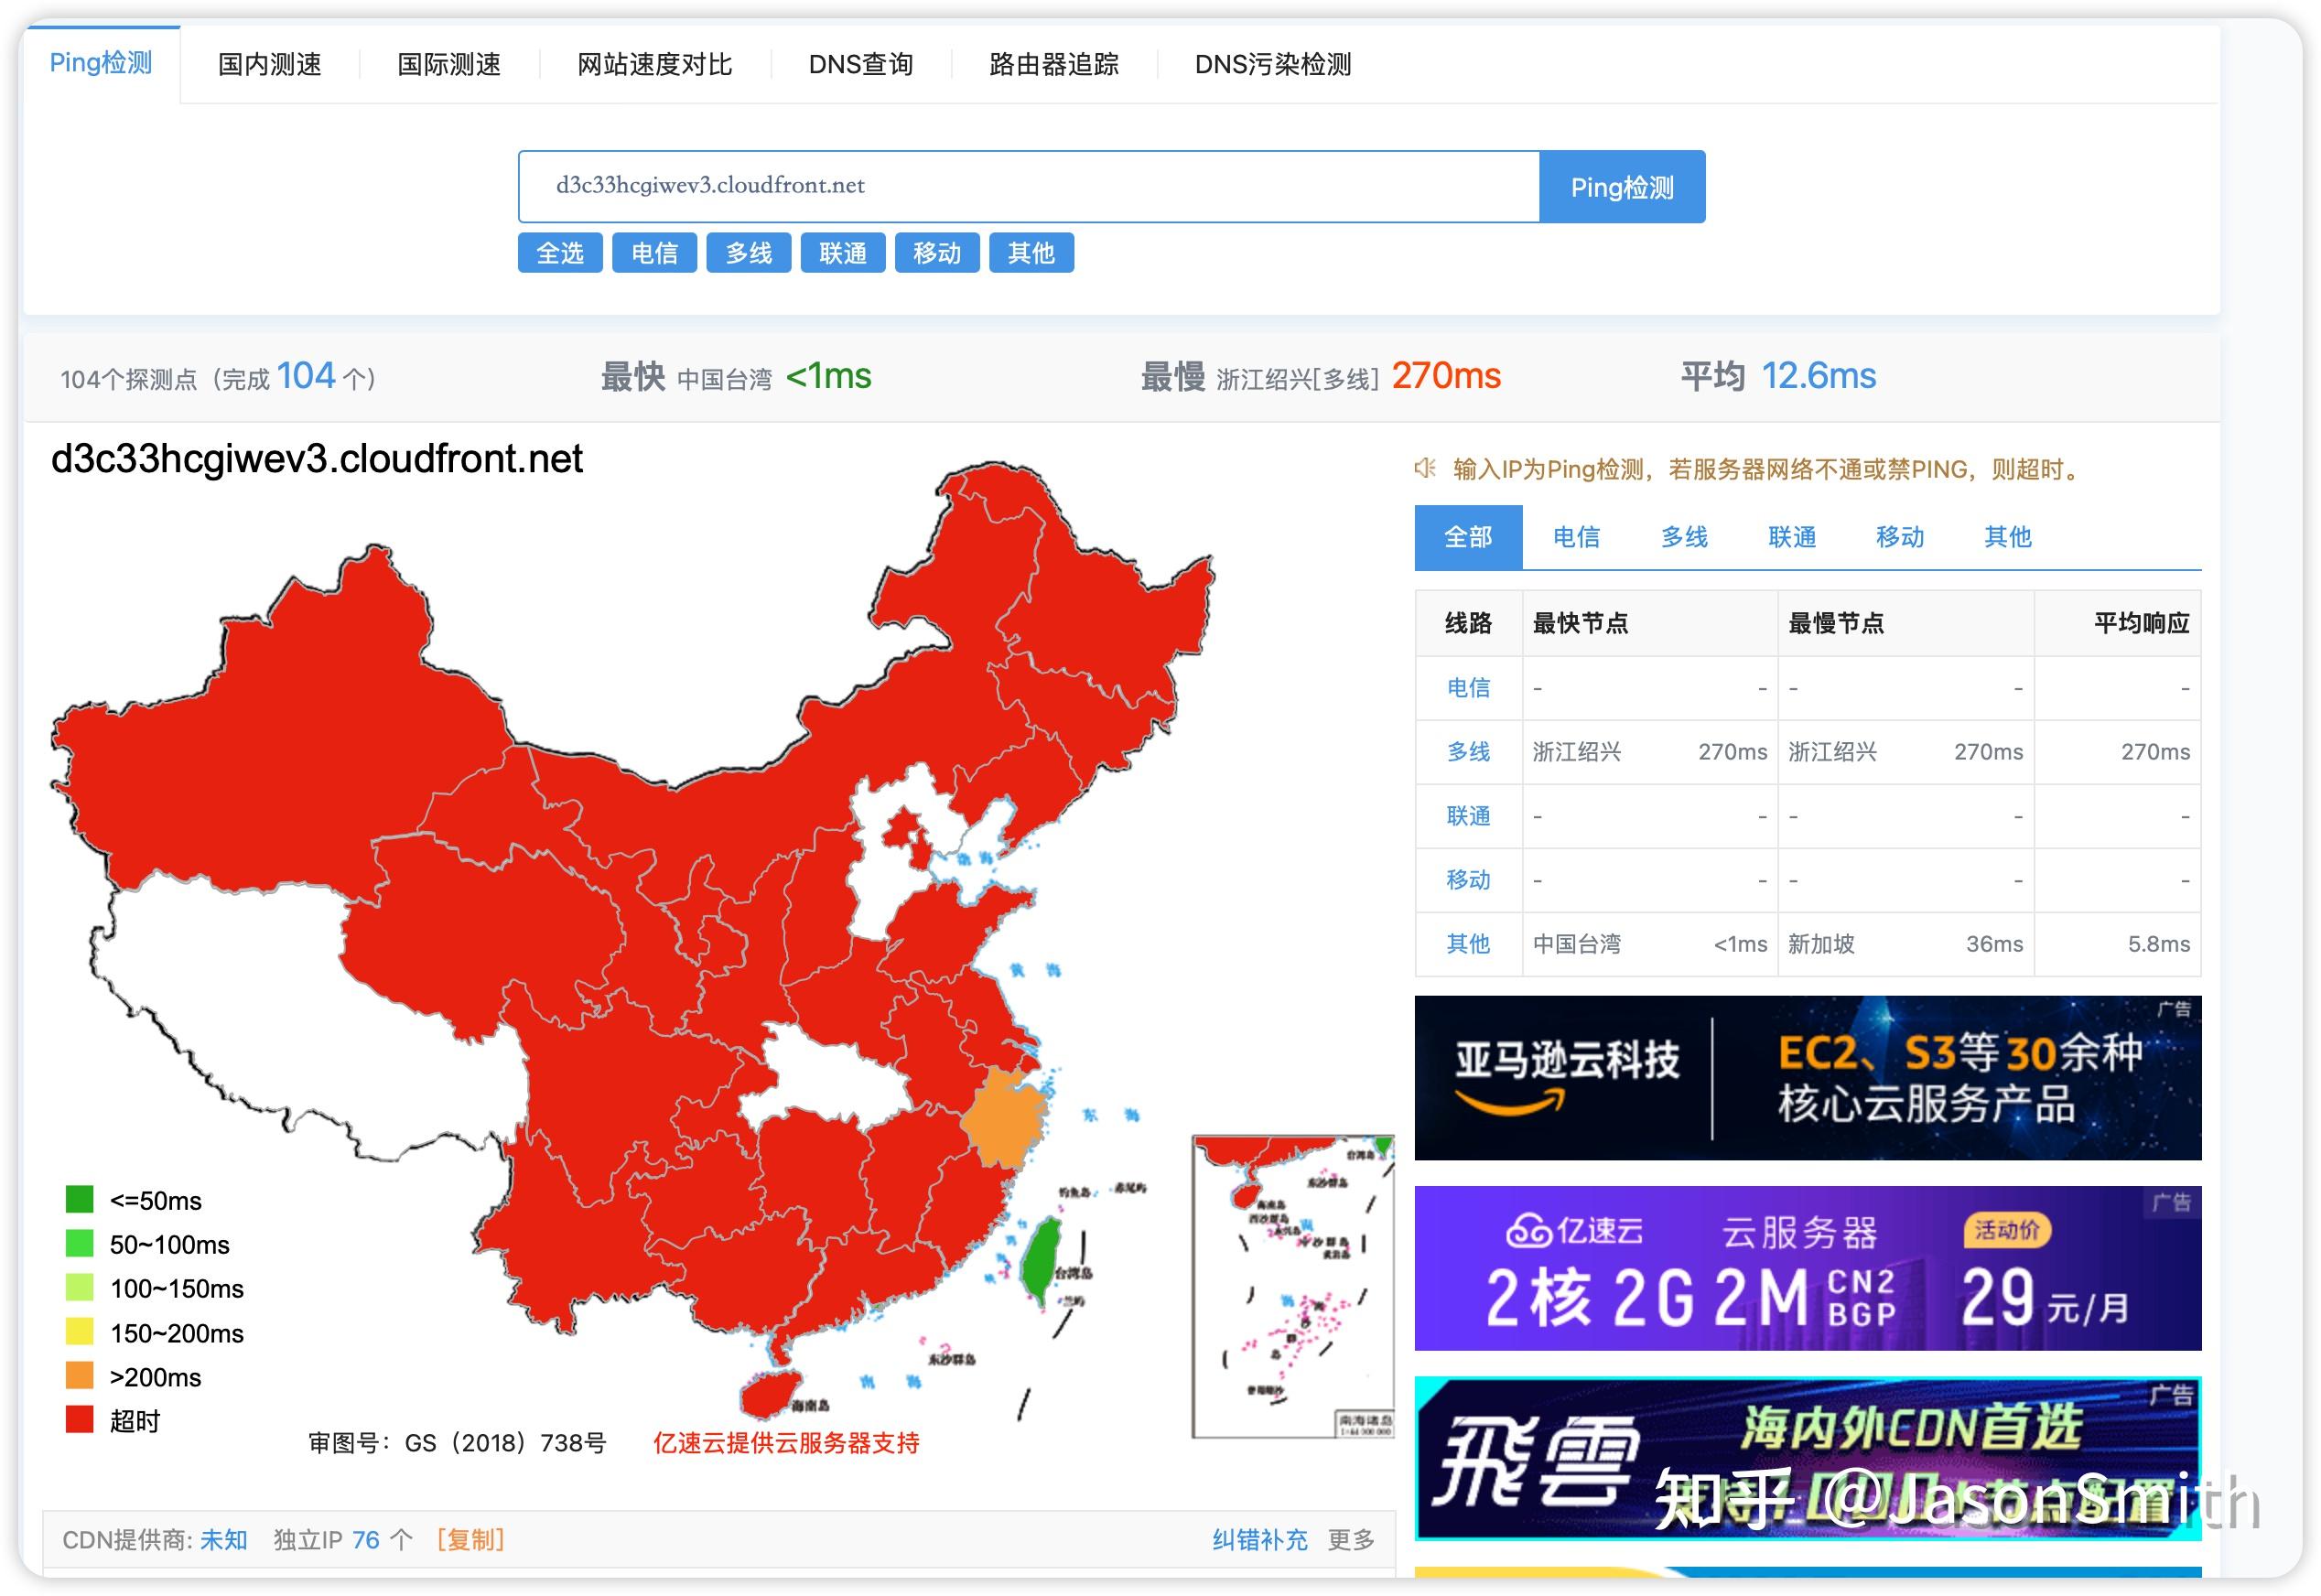Toggle the 多线 filter under the search box

749,253
